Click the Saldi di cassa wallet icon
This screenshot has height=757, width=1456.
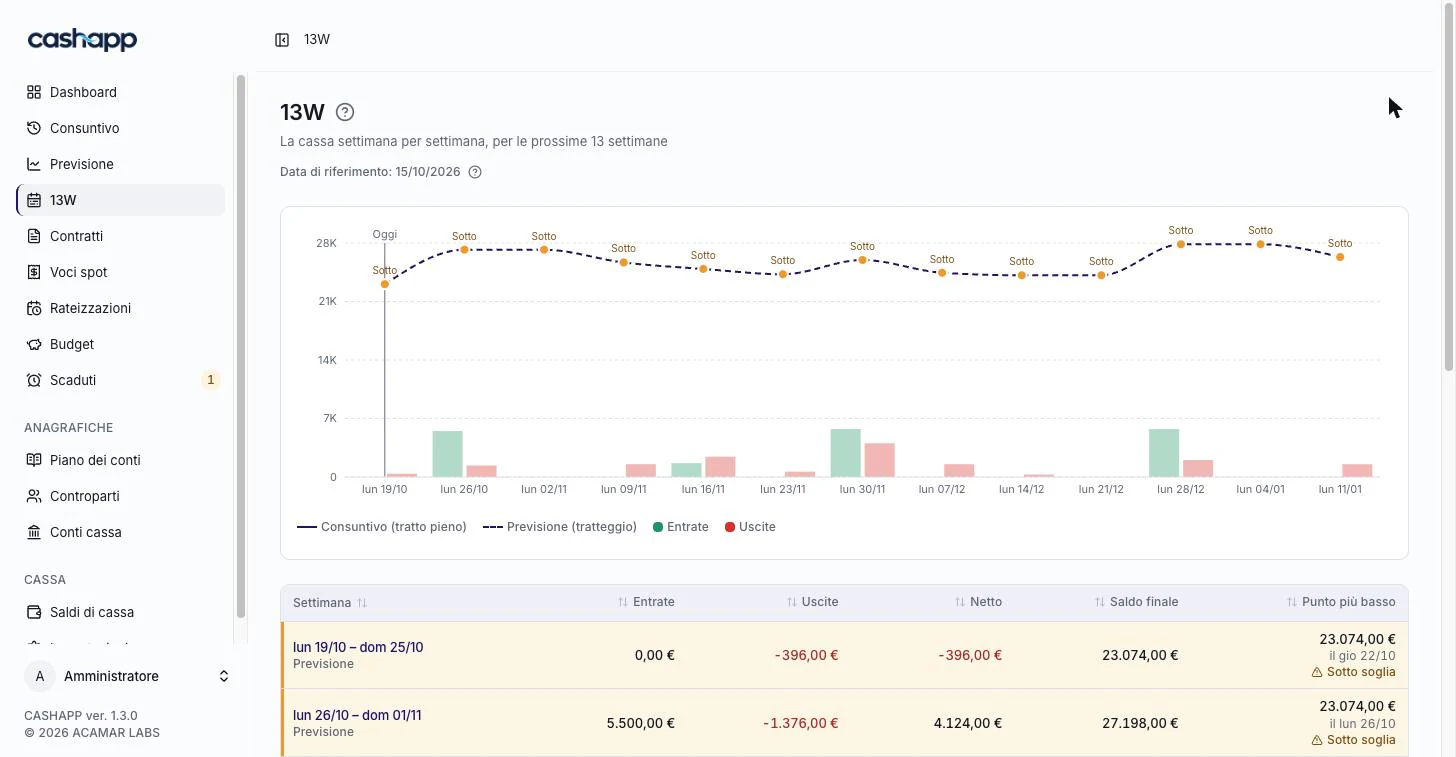[34, 612]
